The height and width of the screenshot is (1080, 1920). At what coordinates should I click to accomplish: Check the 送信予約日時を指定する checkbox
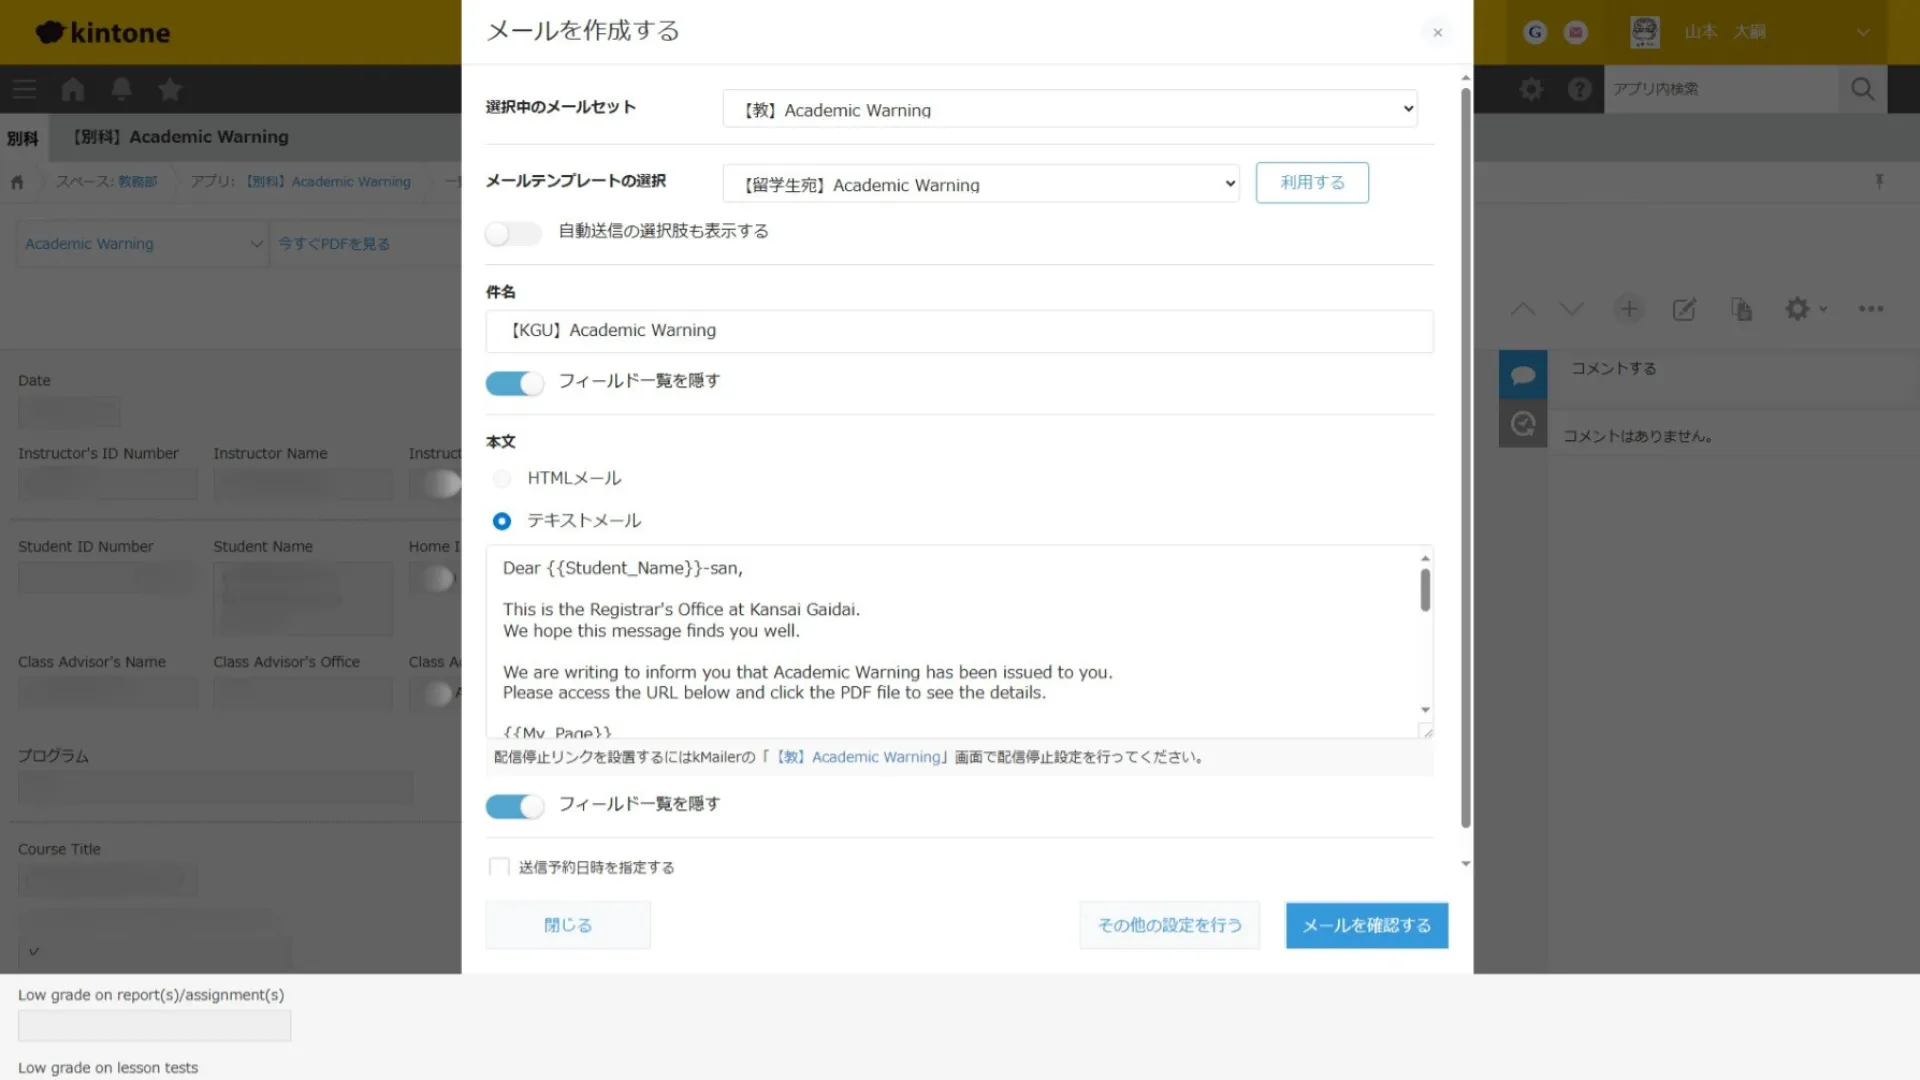[x=499, y=867]
